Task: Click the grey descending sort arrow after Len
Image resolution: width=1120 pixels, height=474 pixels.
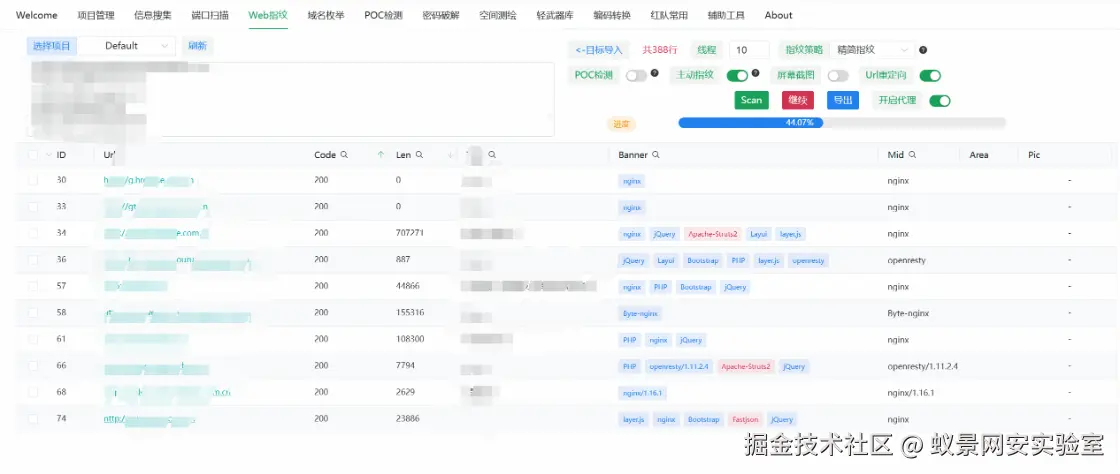Action: coord(451,155)
